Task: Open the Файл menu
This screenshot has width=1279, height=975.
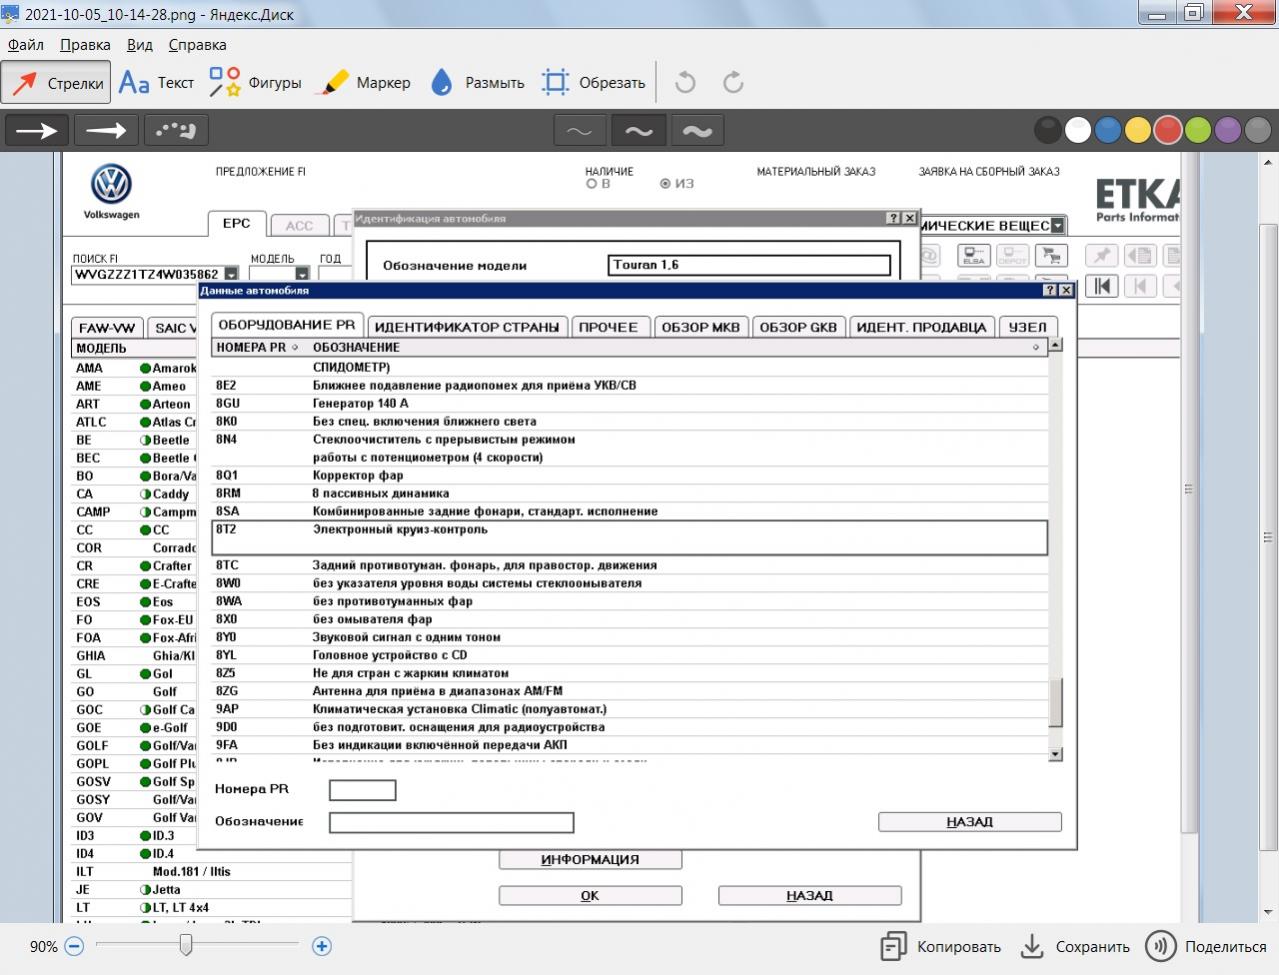Action: [26, 45]
